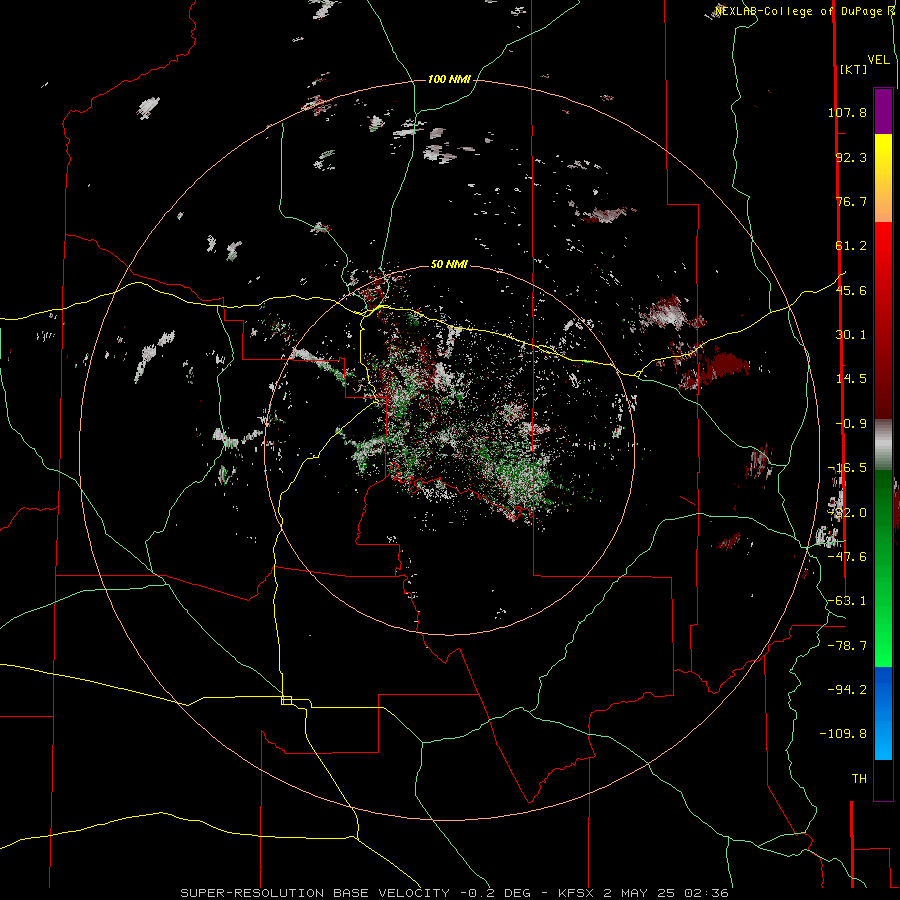The width and height of the screenshot is (900, 900).
Task: Click the 100 NMI range ring label
Action: pos(449,79)
